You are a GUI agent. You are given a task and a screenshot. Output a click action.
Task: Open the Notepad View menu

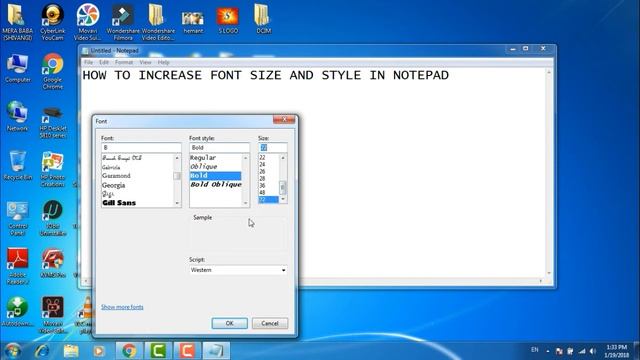145,62
